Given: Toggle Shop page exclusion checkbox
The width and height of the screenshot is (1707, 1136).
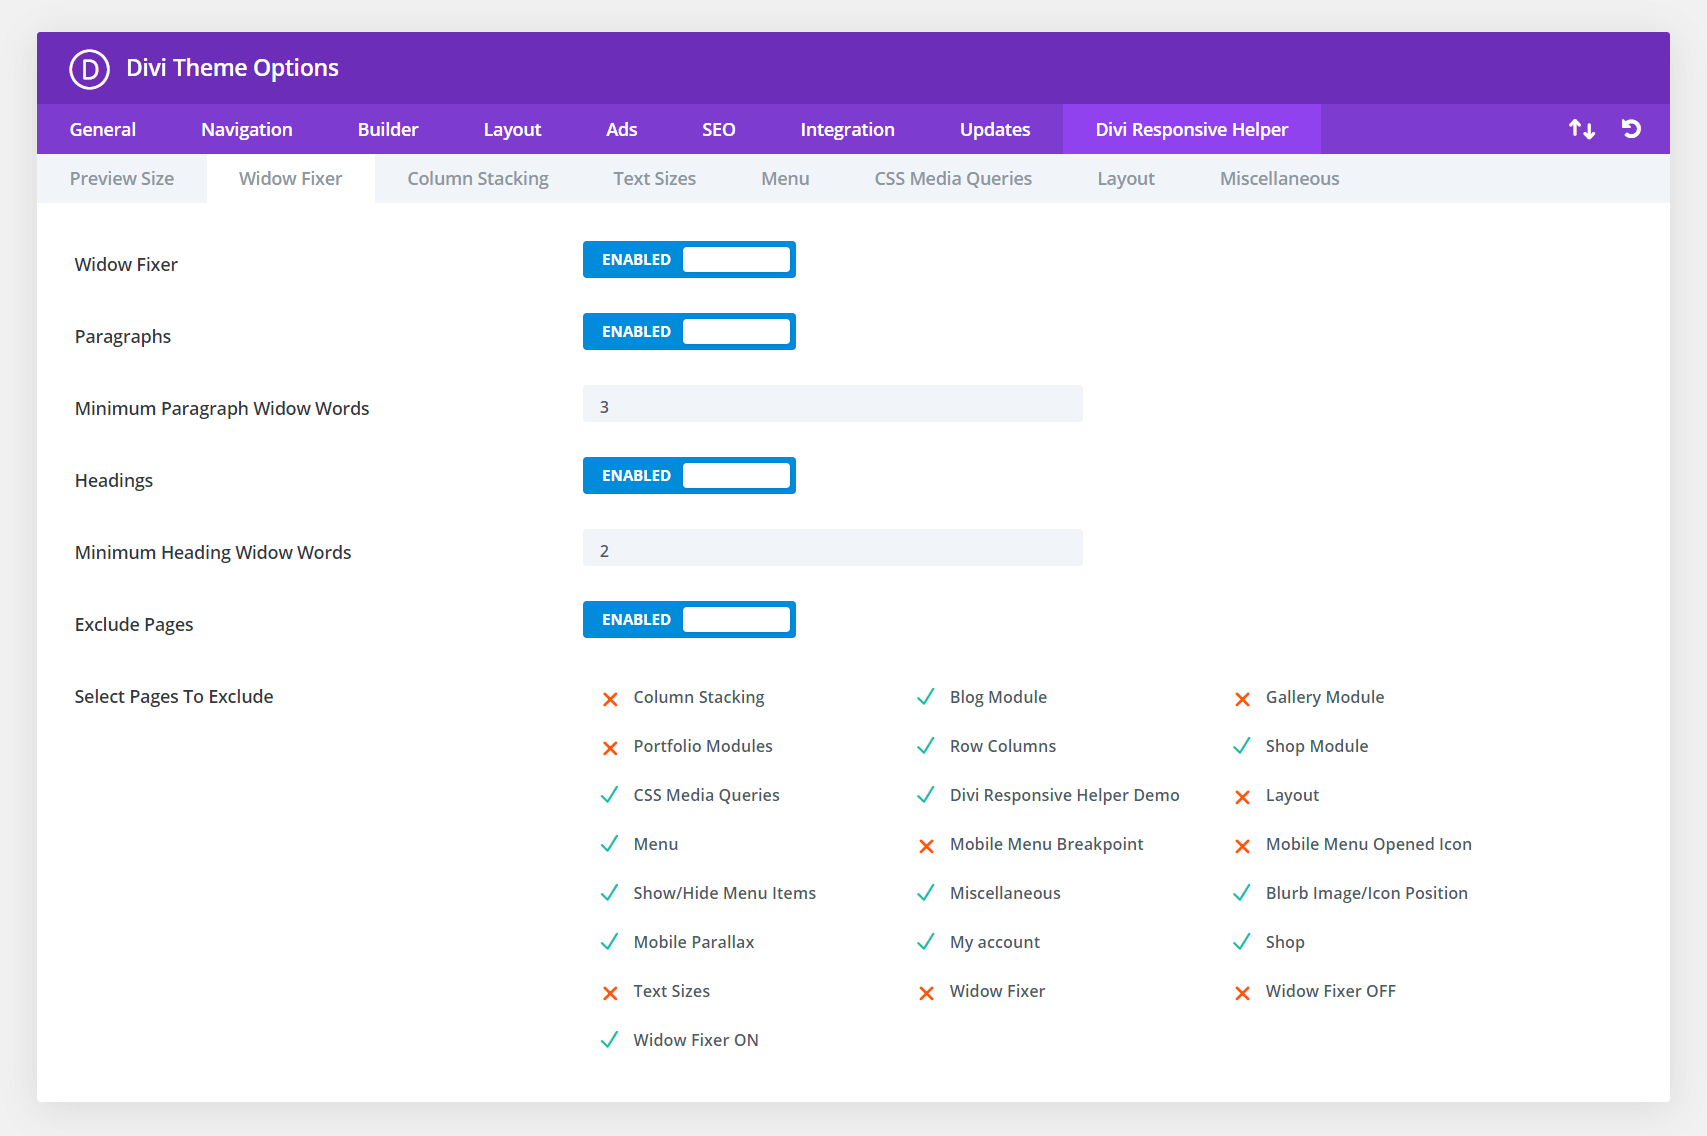Looking at the screenshot, I should click(1242, 942).
